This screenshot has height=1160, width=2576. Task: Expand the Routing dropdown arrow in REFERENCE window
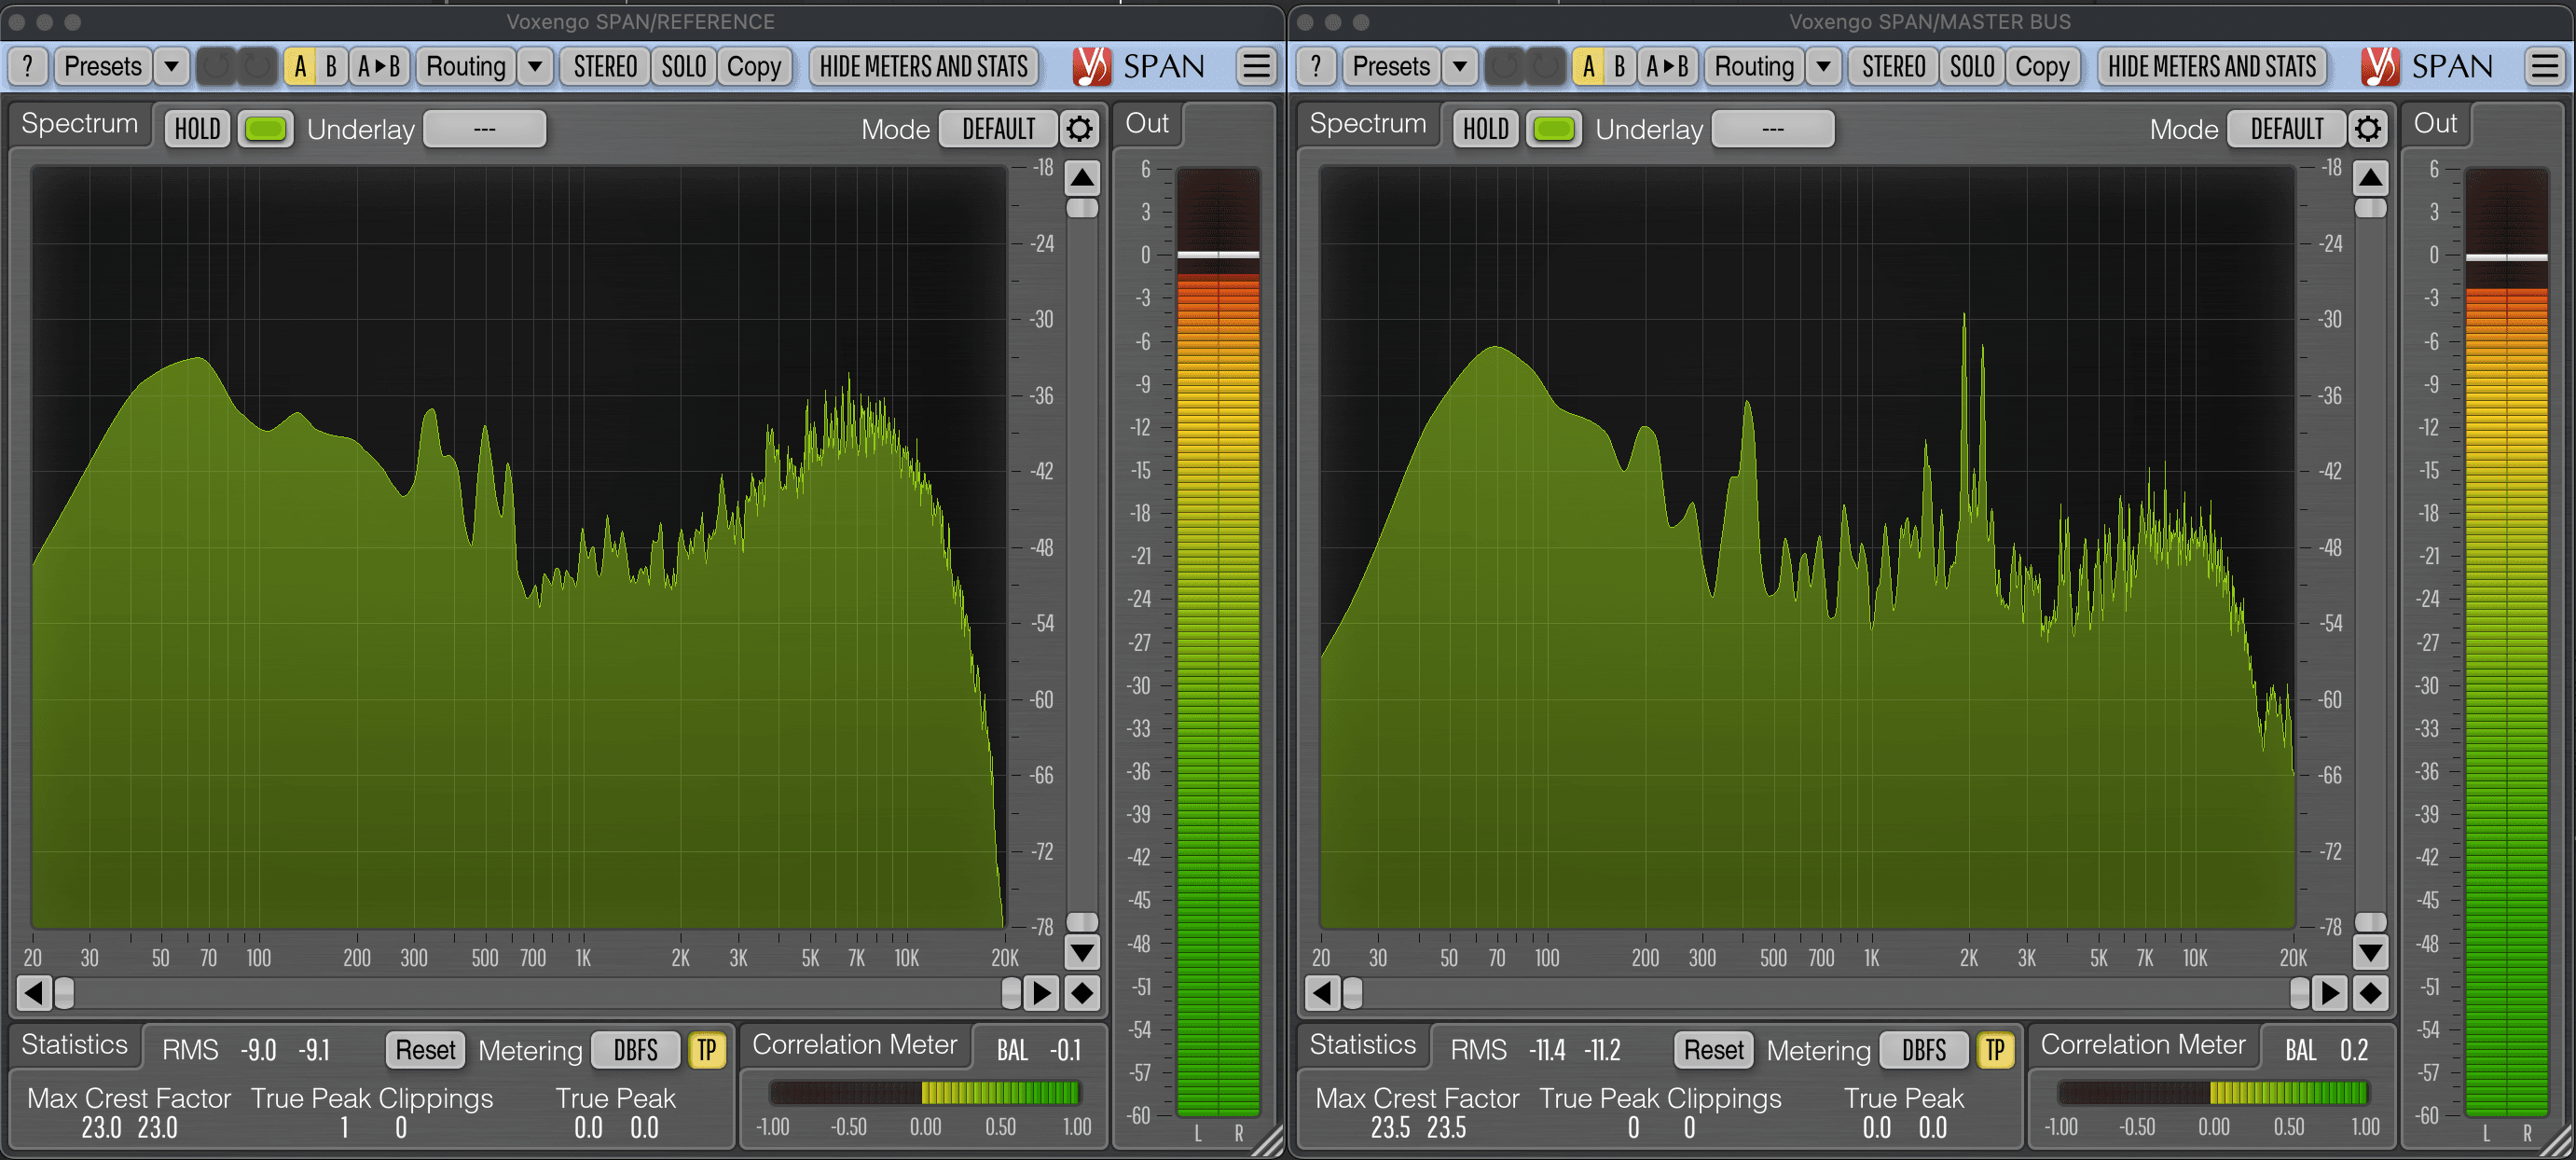(x=535, y=67)
